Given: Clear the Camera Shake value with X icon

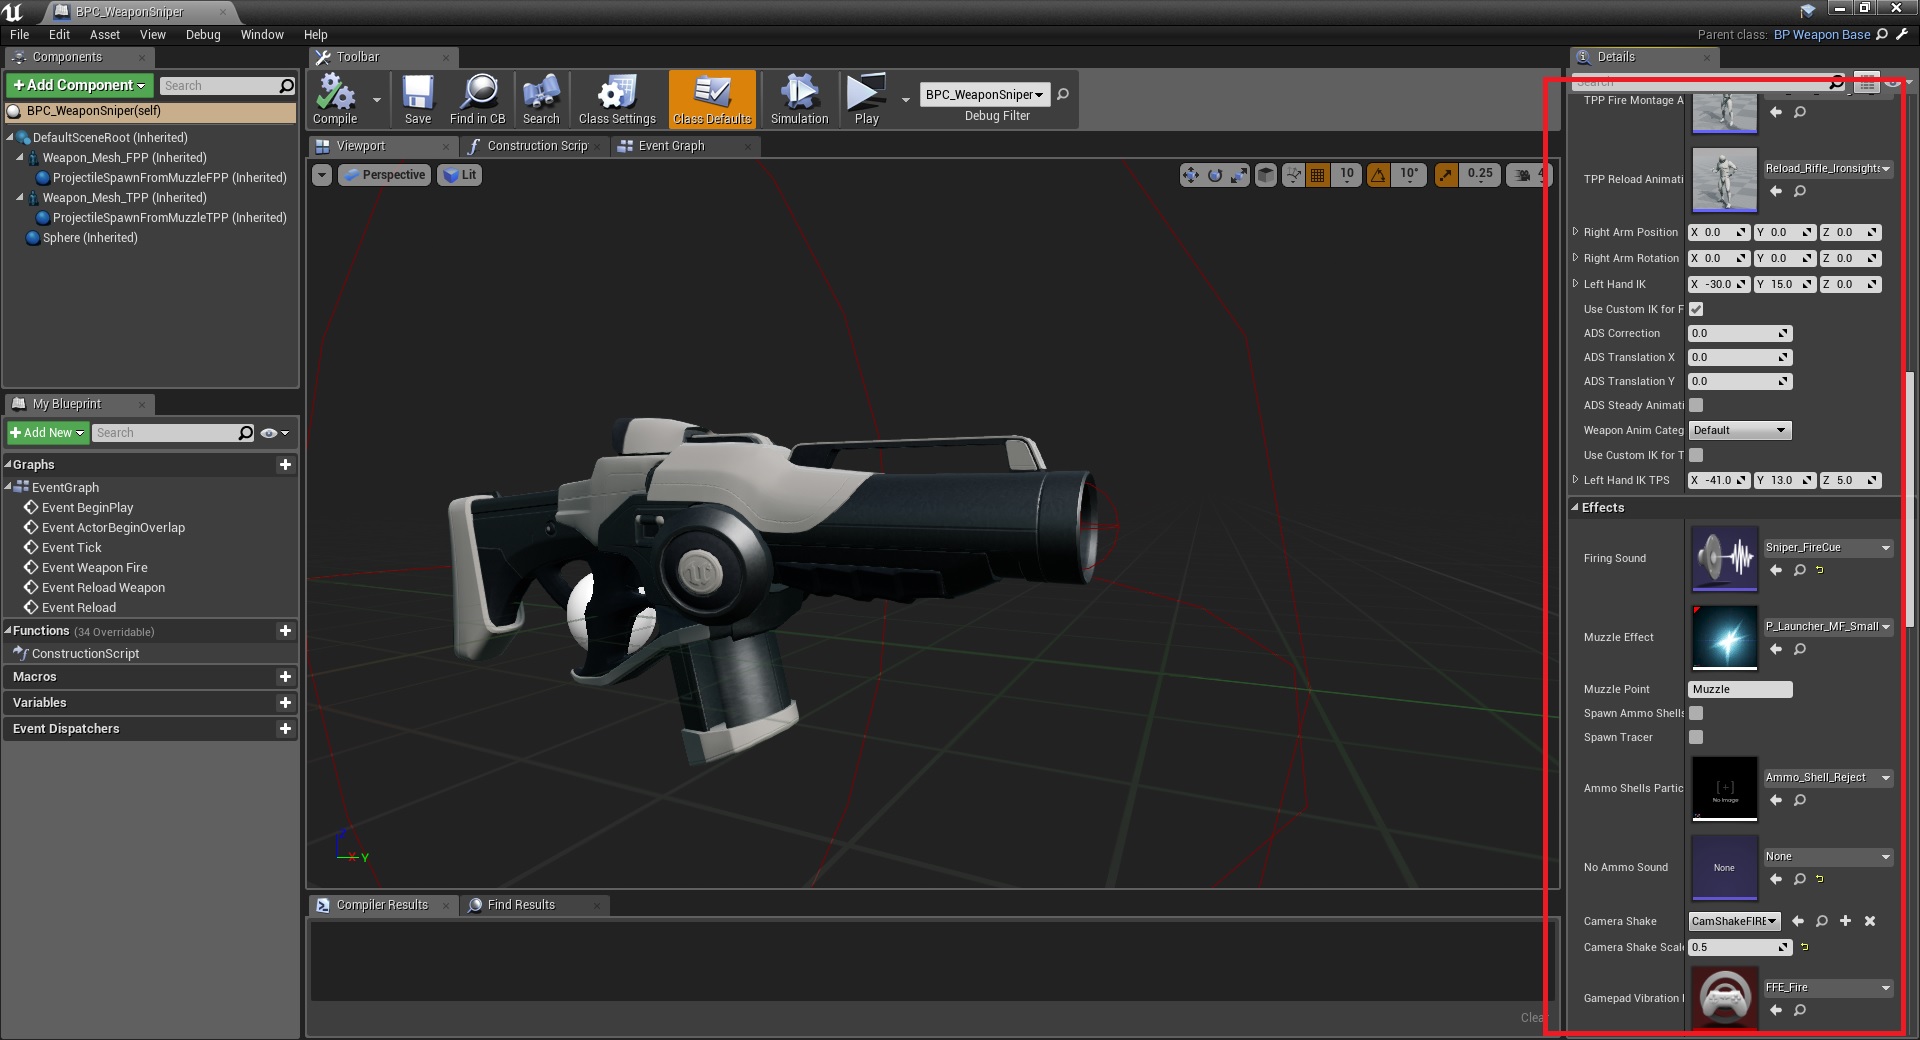Looking at the screenshot, I should (x=1870, y=921).
